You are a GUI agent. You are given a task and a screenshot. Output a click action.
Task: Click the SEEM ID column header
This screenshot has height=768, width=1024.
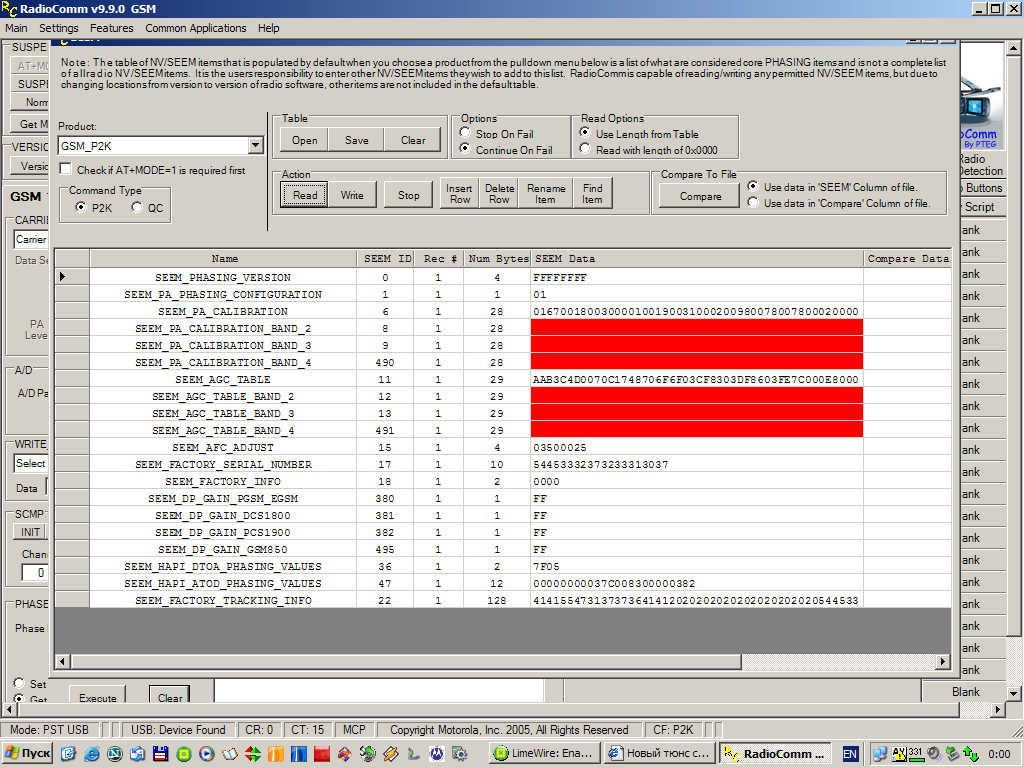click(x=385, y=259)
